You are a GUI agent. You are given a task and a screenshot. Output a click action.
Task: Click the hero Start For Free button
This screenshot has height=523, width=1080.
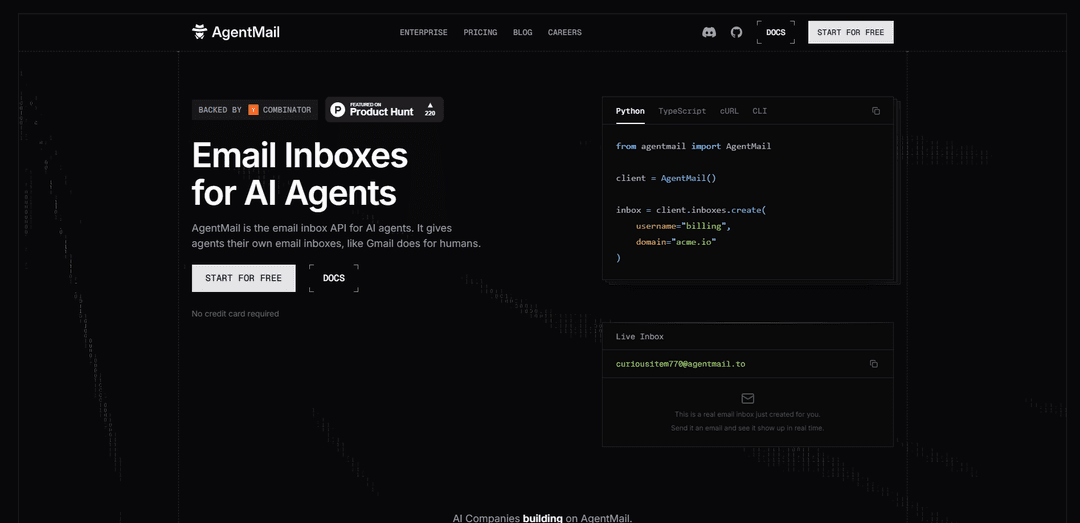[244, 278]
